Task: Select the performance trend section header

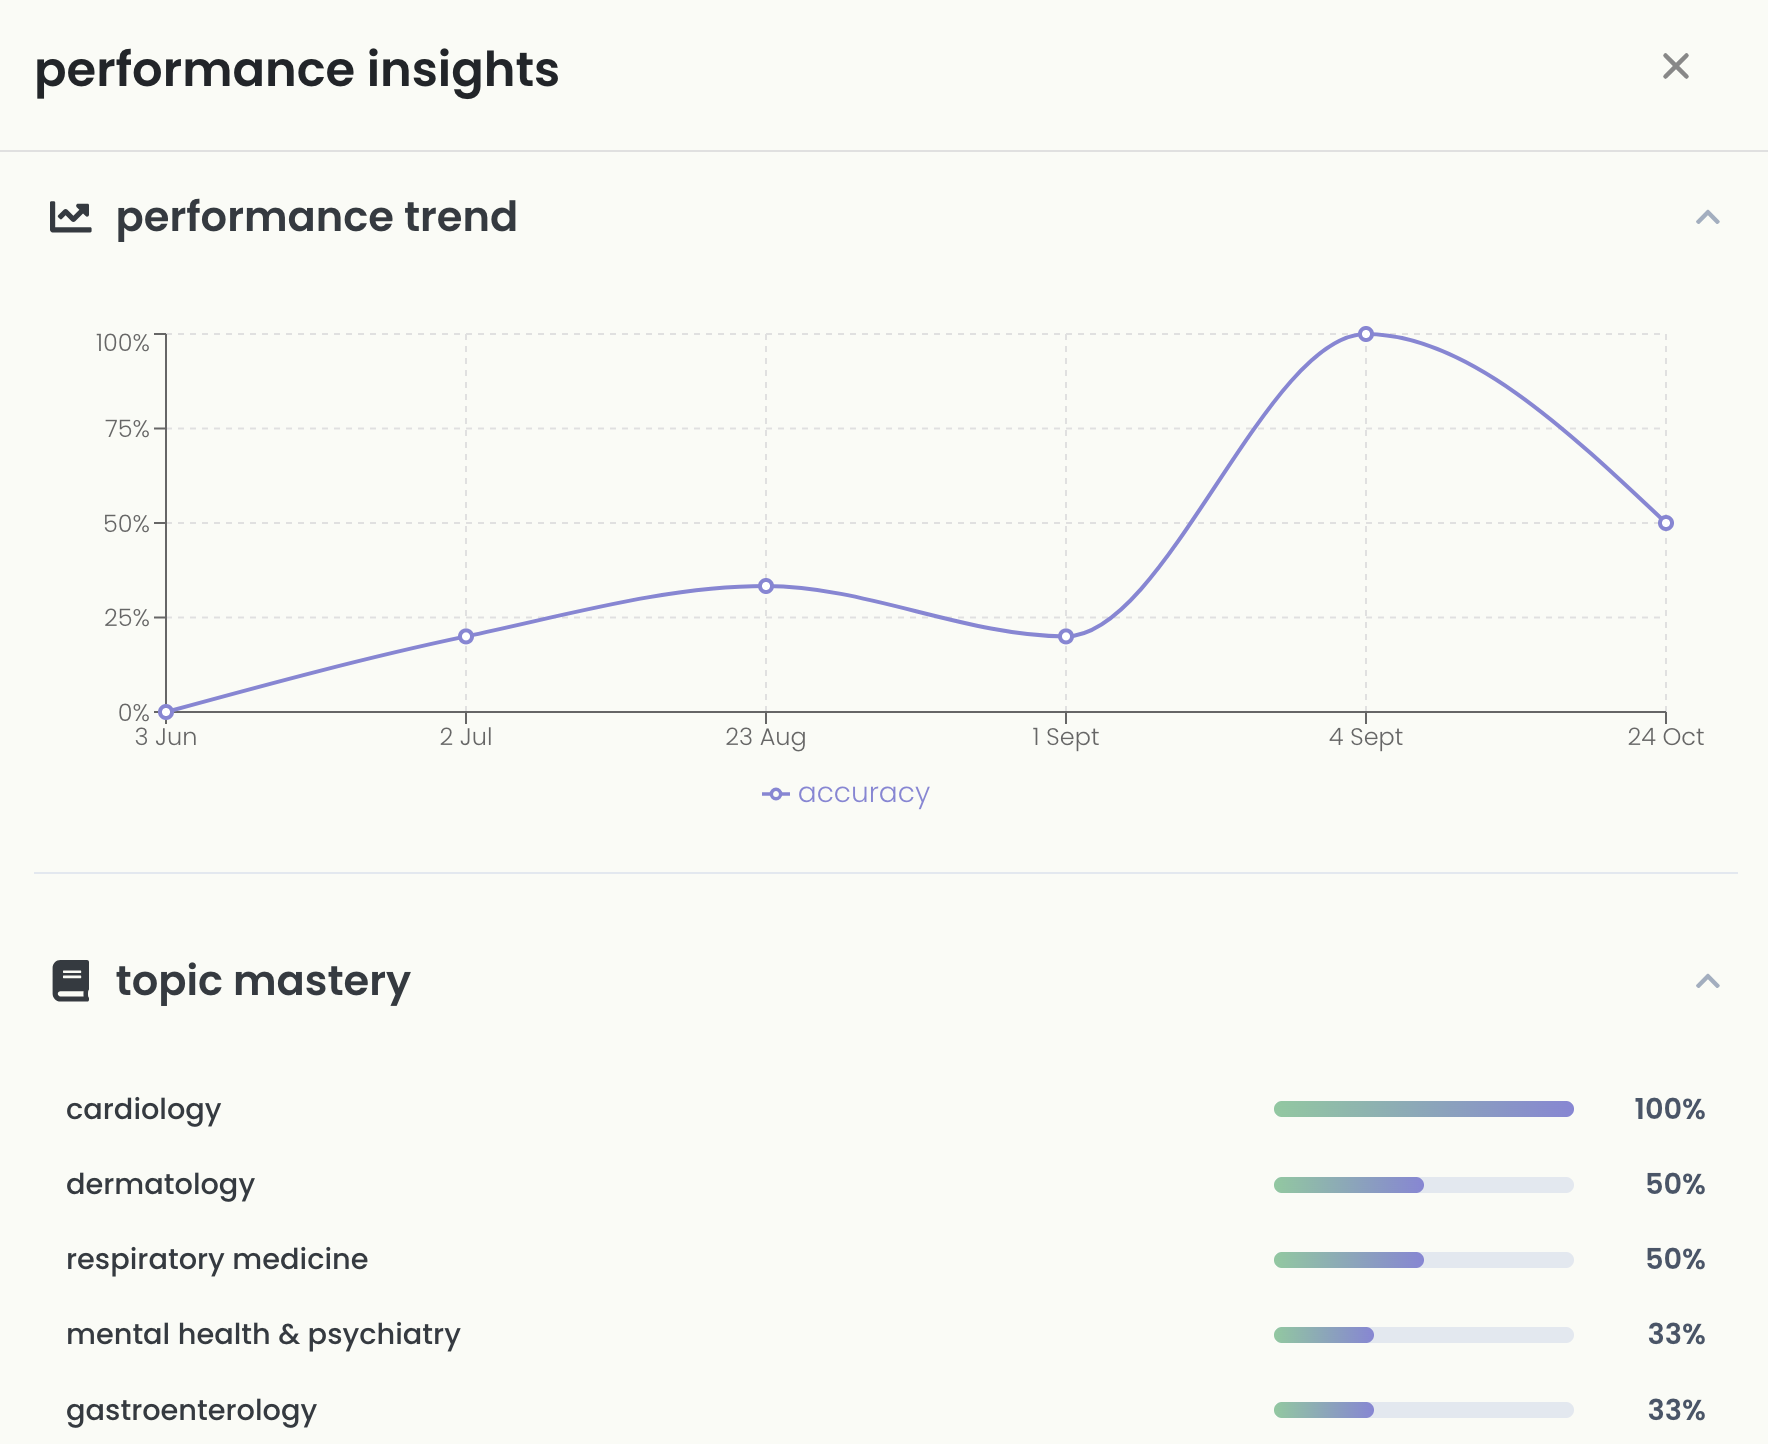Action: (x=316, y=216)
